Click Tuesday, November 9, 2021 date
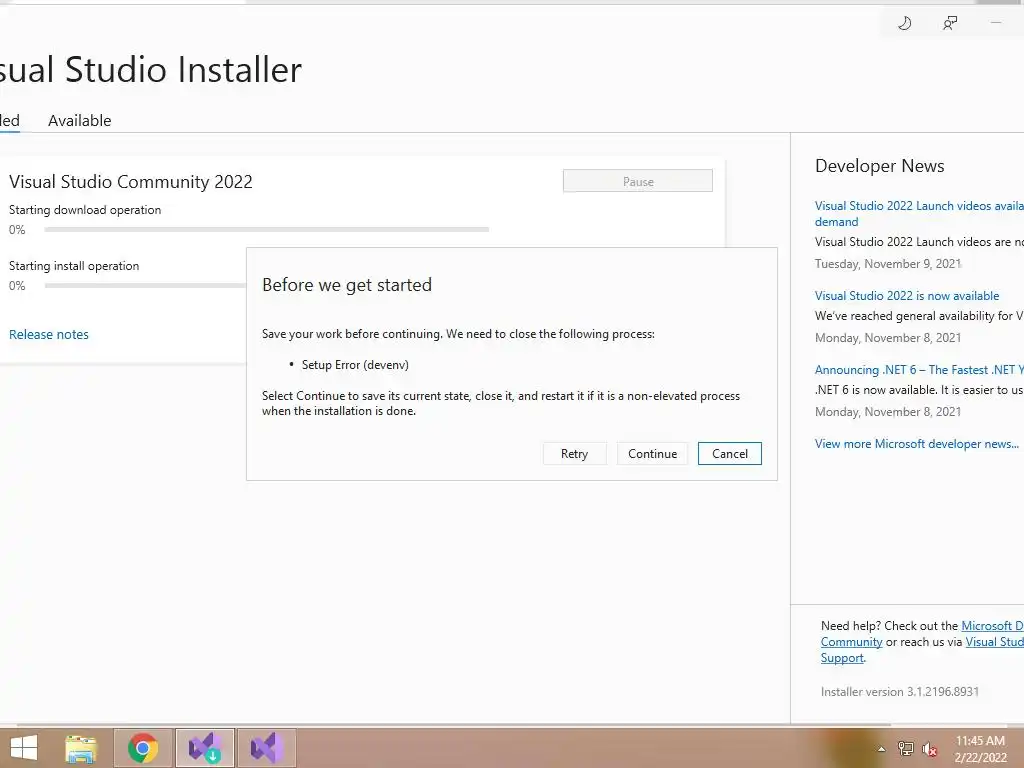 tap(888, 264)
